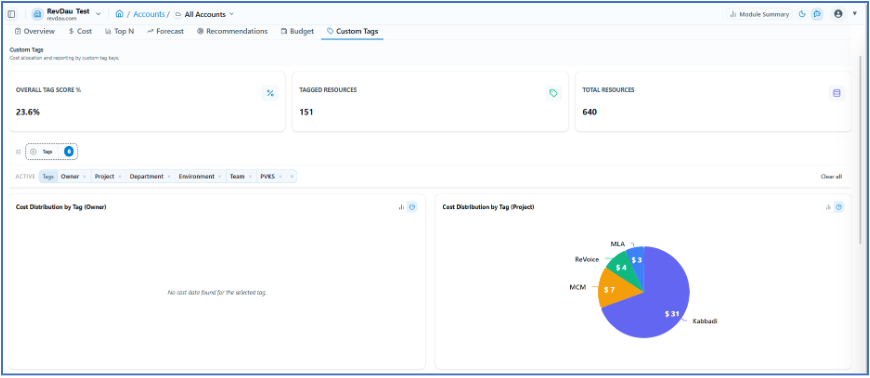
Task: Open the All Accounts dropdown
Action: coord(231,14)
